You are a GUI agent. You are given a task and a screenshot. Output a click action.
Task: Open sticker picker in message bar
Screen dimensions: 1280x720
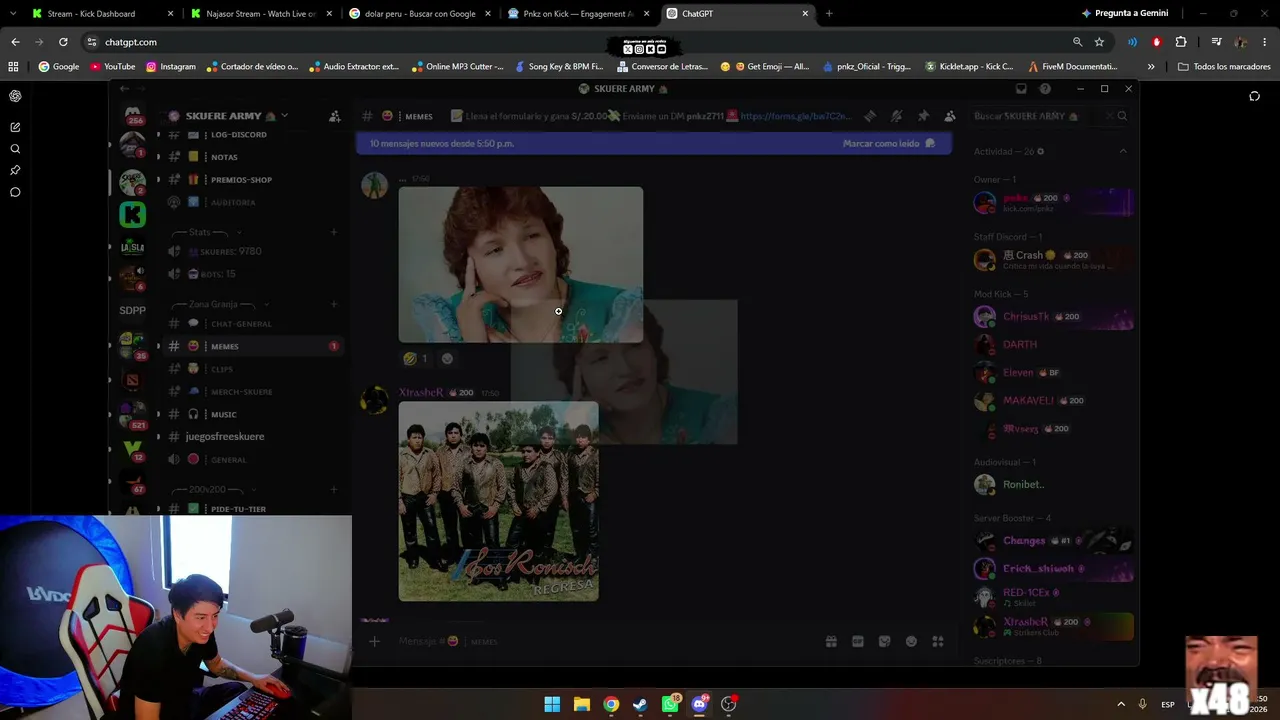pos(884,641)
